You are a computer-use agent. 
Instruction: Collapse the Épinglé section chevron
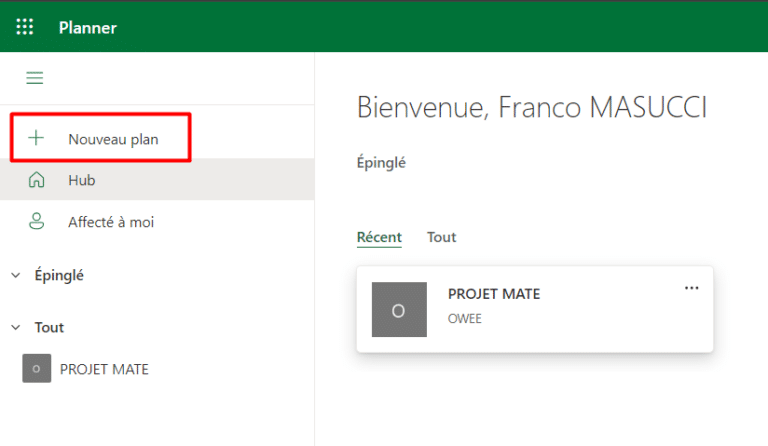(16, 276)
